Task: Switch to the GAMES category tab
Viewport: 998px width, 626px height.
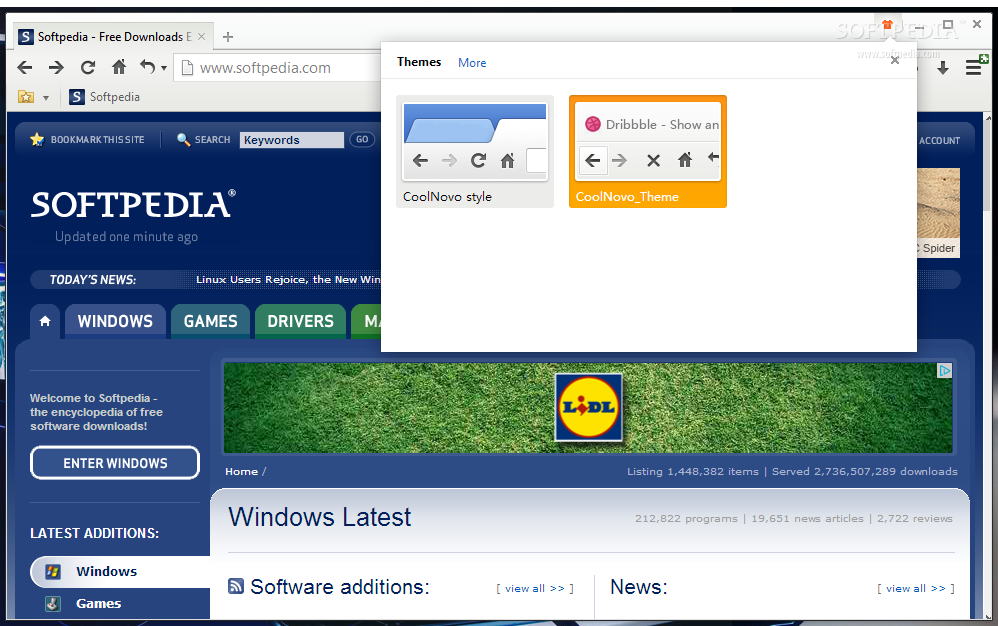Action: point(210,321)
